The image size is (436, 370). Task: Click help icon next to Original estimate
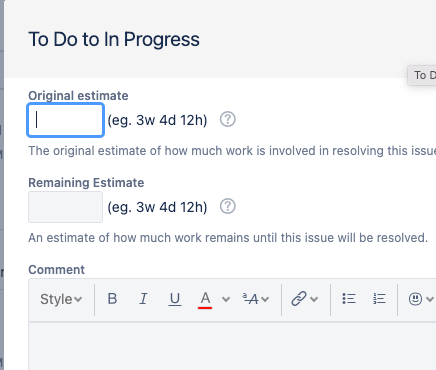coord(228,119)
